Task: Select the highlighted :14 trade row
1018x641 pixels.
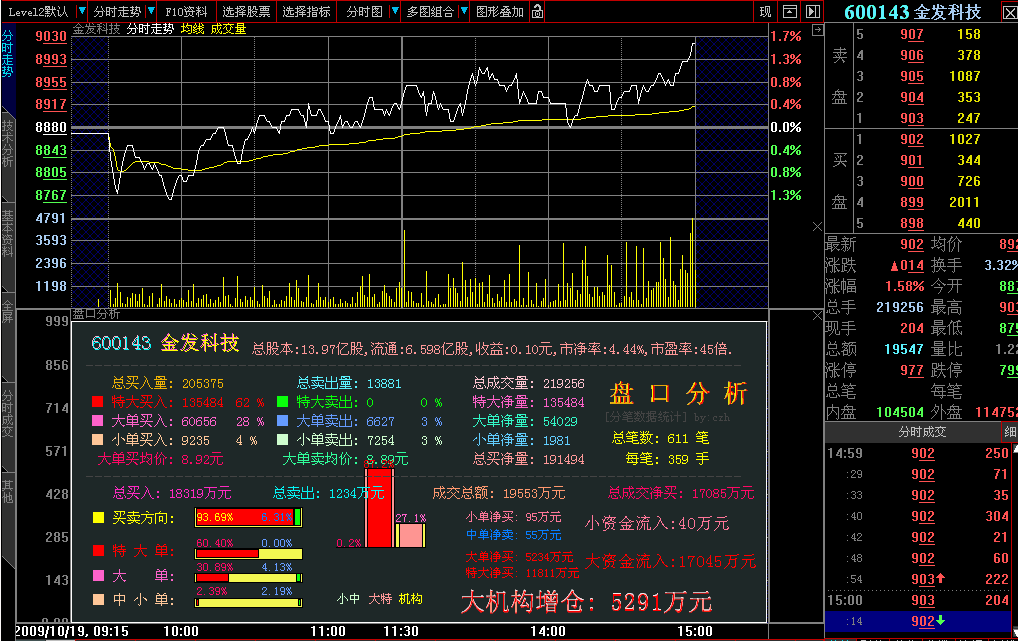Action: click(x=918, y=621)
